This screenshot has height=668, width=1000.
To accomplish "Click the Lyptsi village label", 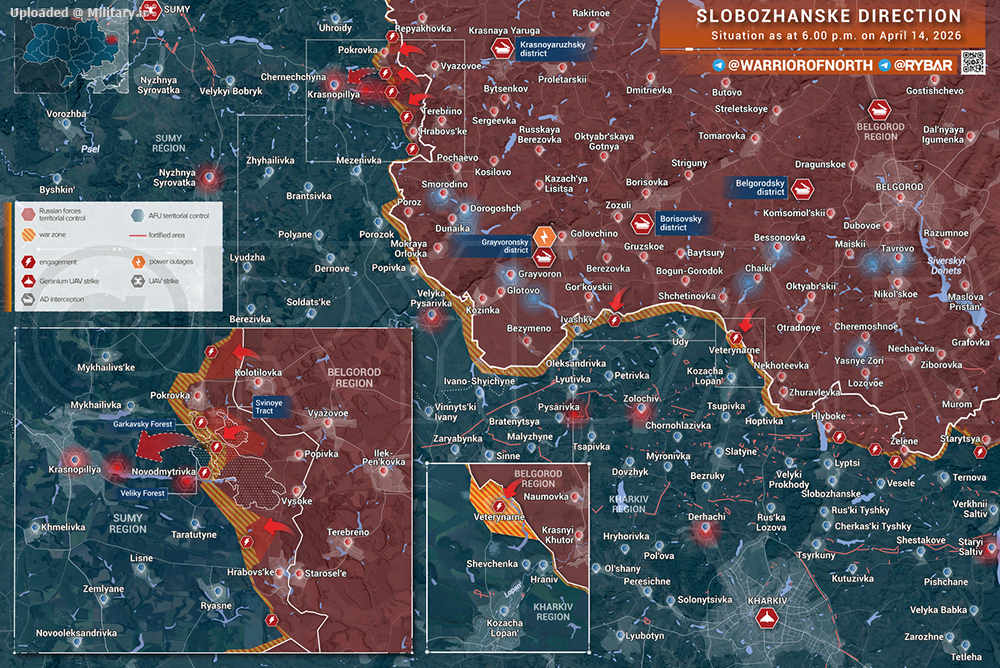I will [x=847, y=463].
